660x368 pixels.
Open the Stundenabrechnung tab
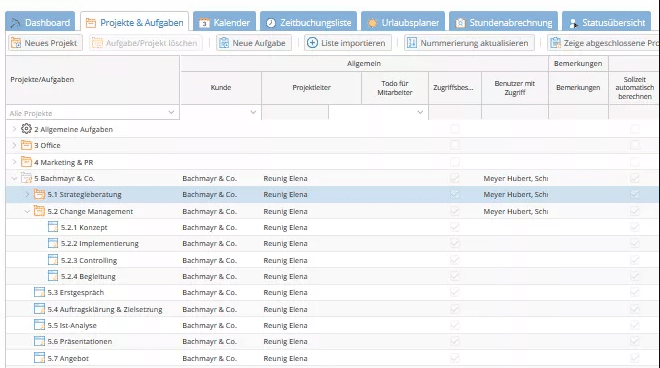point(503,22)
